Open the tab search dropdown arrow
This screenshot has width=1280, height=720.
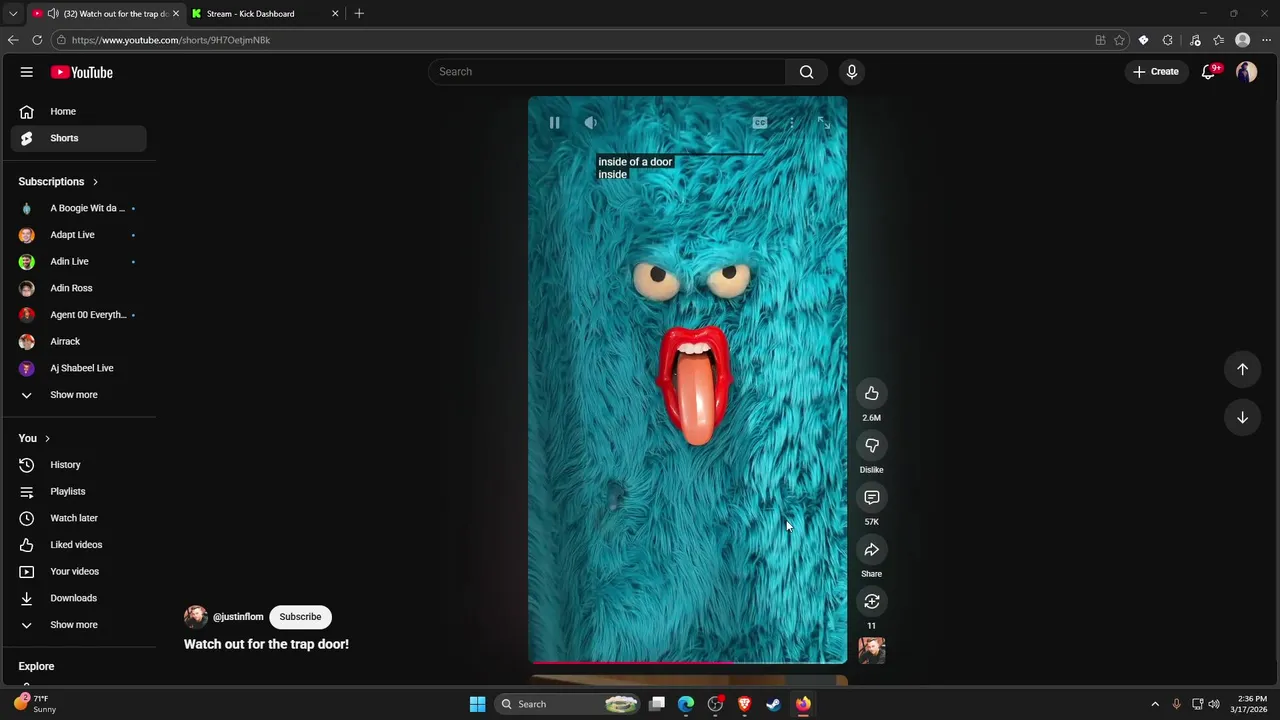pyautogui.click(x=13, y=13)
